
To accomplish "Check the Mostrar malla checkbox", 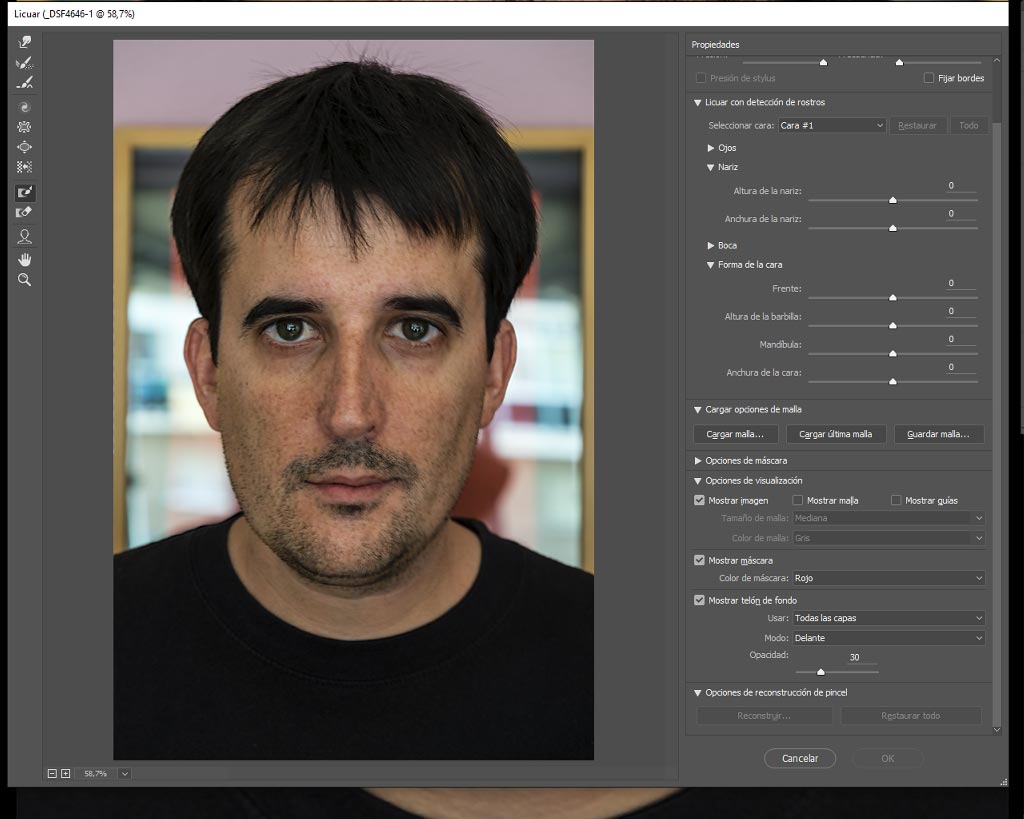I will pyautogui.click(x=797, y=500).
